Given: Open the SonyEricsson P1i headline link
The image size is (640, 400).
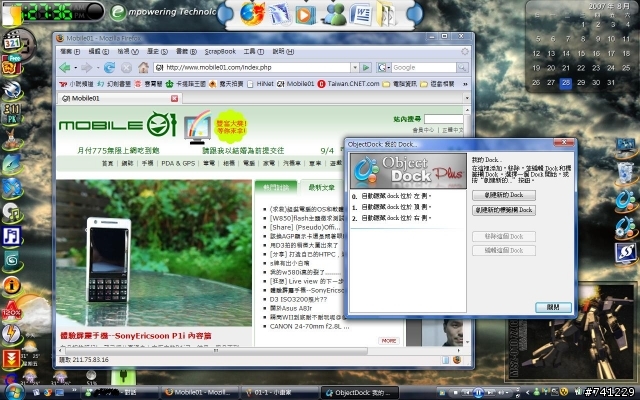Looking at the screenshot, I should pyautogui.click(x=136, y=336).
